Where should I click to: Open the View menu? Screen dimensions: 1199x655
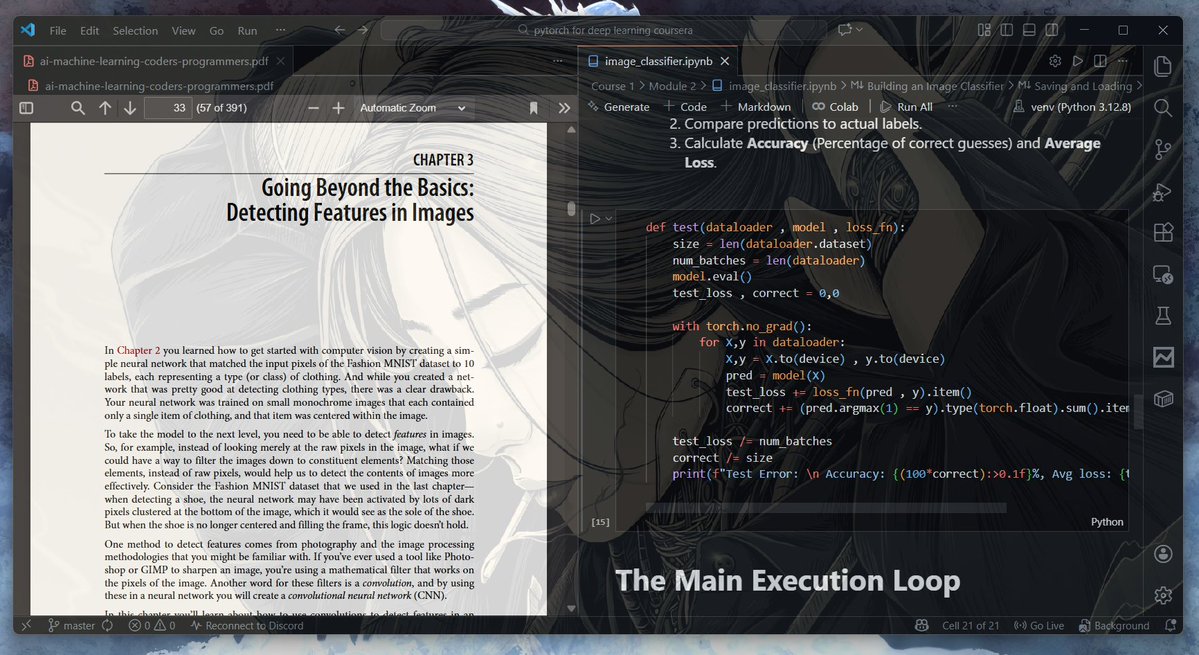click(184, 31)
